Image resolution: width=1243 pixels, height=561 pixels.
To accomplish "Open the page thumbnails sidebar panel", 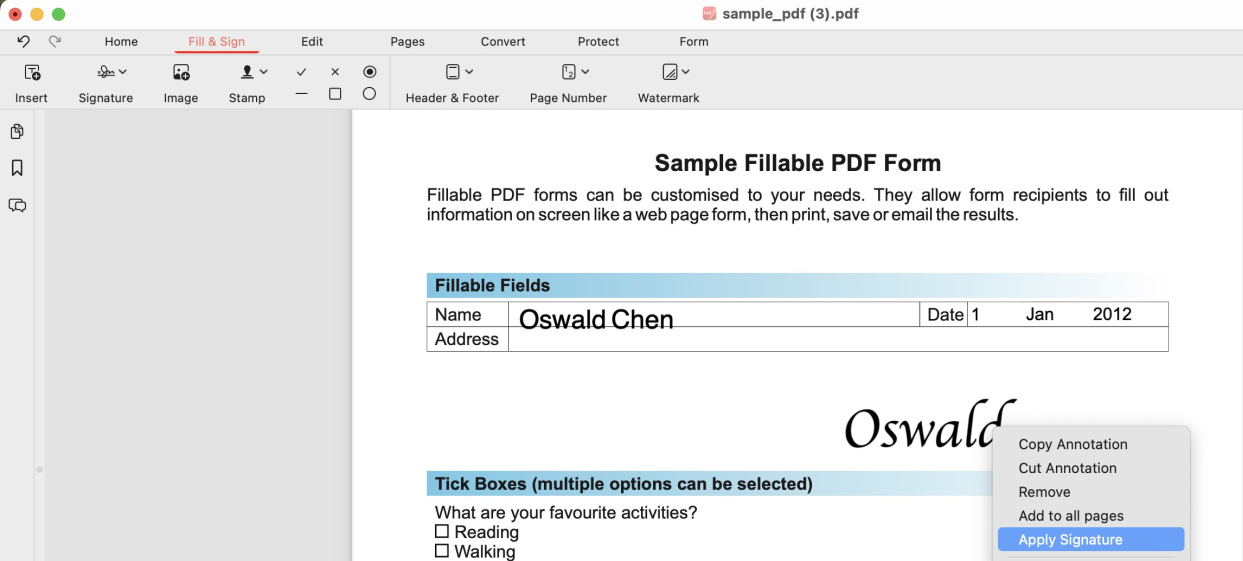I will (x=17, y=132).
